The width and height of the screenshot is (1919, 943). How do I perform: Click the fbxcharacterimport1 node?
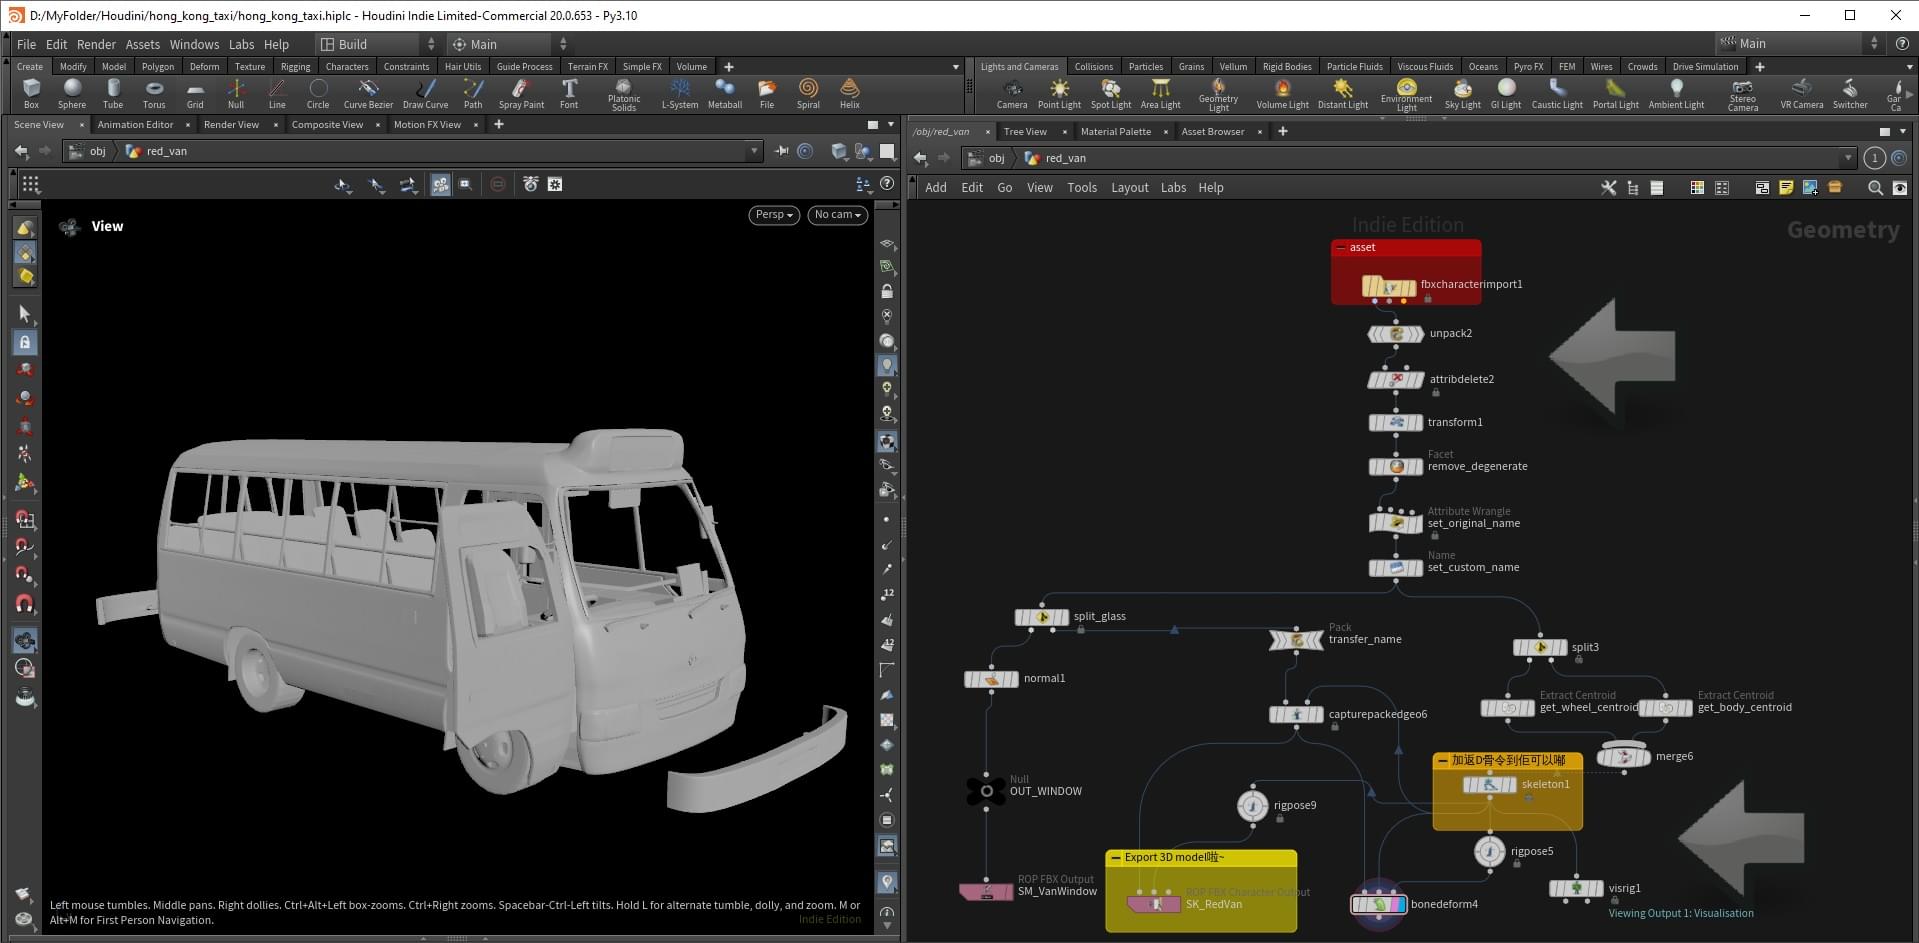pos(1389,286)
